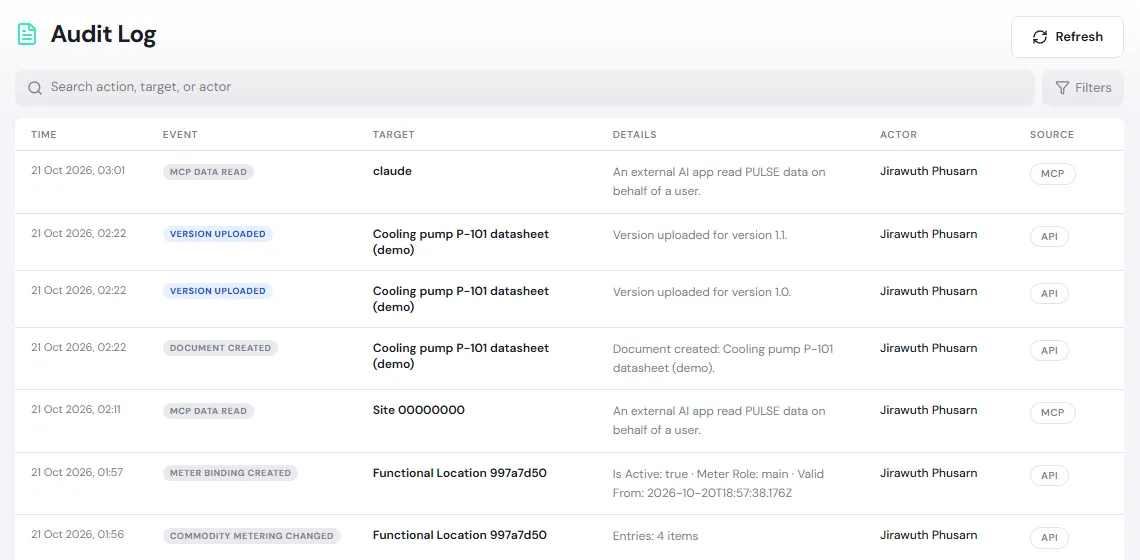Click API tag in the DOCUMENT CREATED row
The width and height of the screenshot is (1140, 560).
(x=1049, y=351)
